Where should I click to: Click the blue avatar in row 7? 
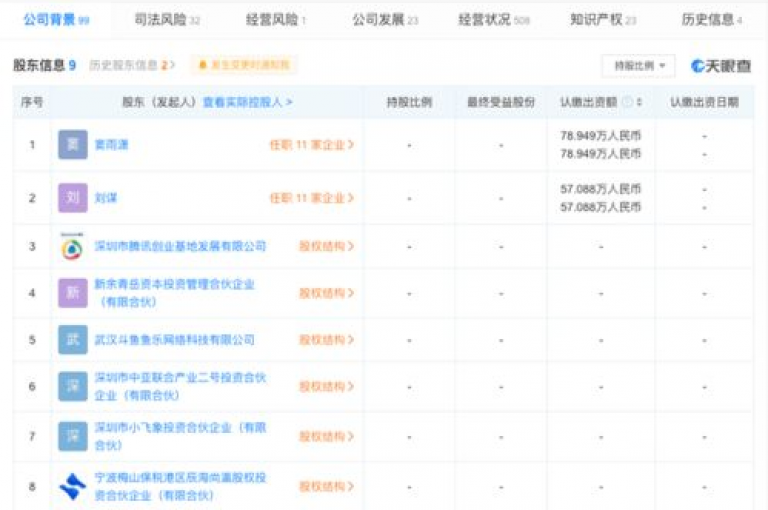(x=72, y=436)
